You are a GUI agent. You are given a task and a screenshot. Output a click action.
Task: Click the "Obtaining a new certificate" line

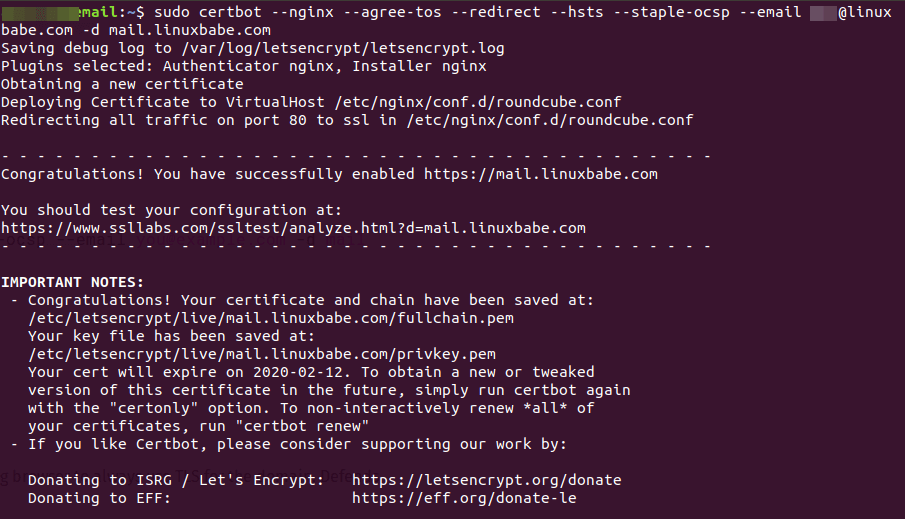coord(122,84)
